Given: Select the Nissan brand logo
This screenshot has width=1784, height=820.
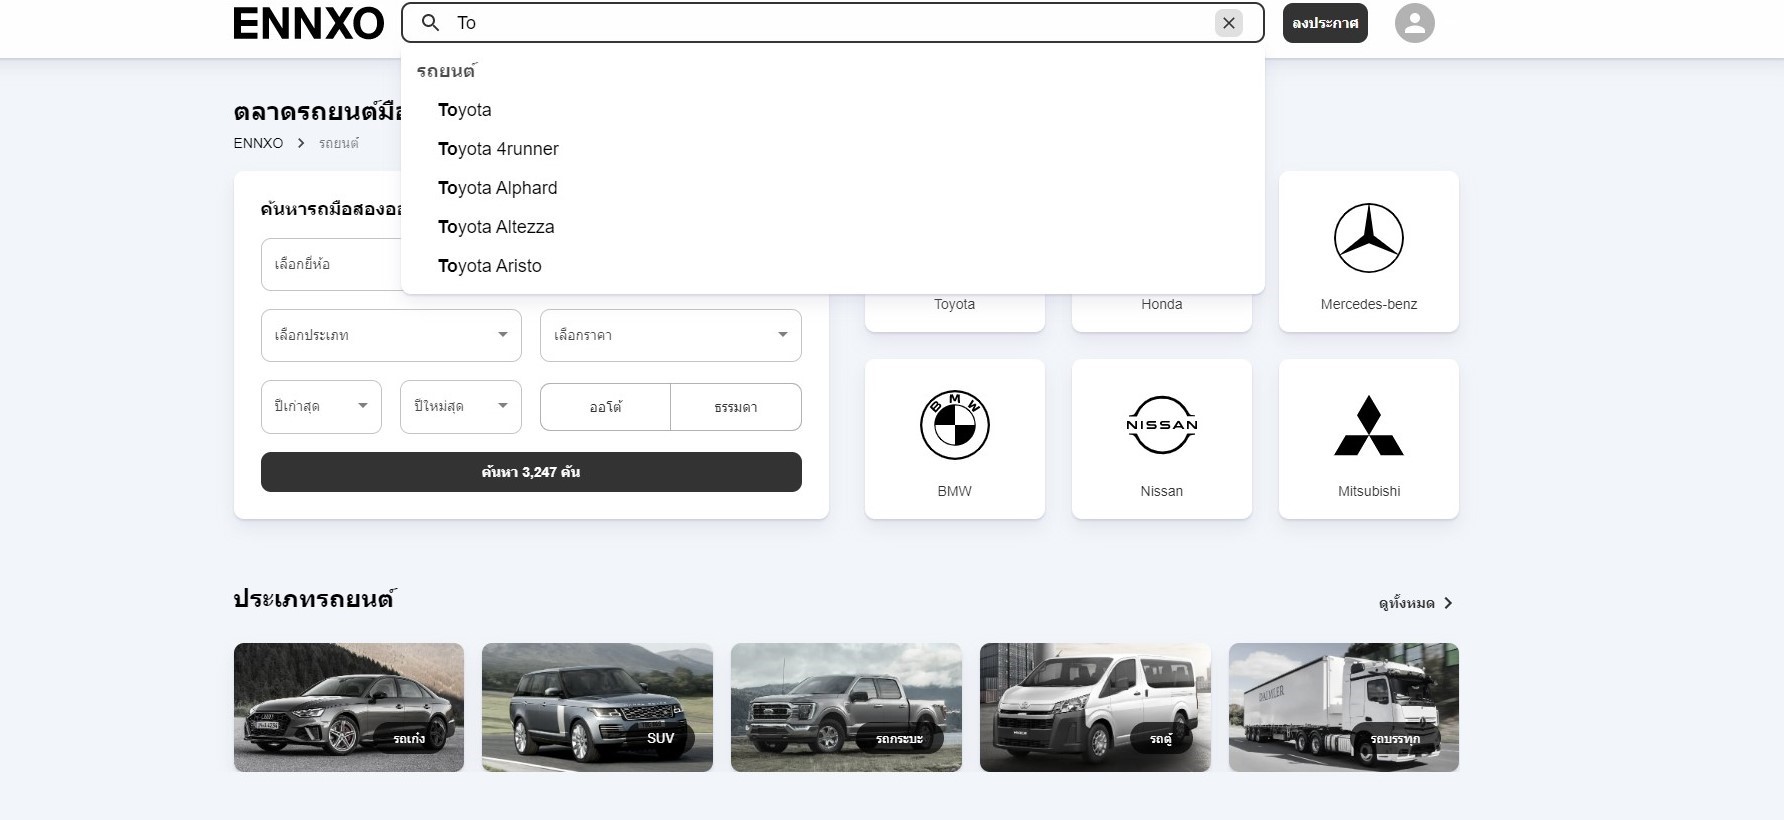Looking at the screenshot, I should pyautogui.click(x=1161, y=425).
